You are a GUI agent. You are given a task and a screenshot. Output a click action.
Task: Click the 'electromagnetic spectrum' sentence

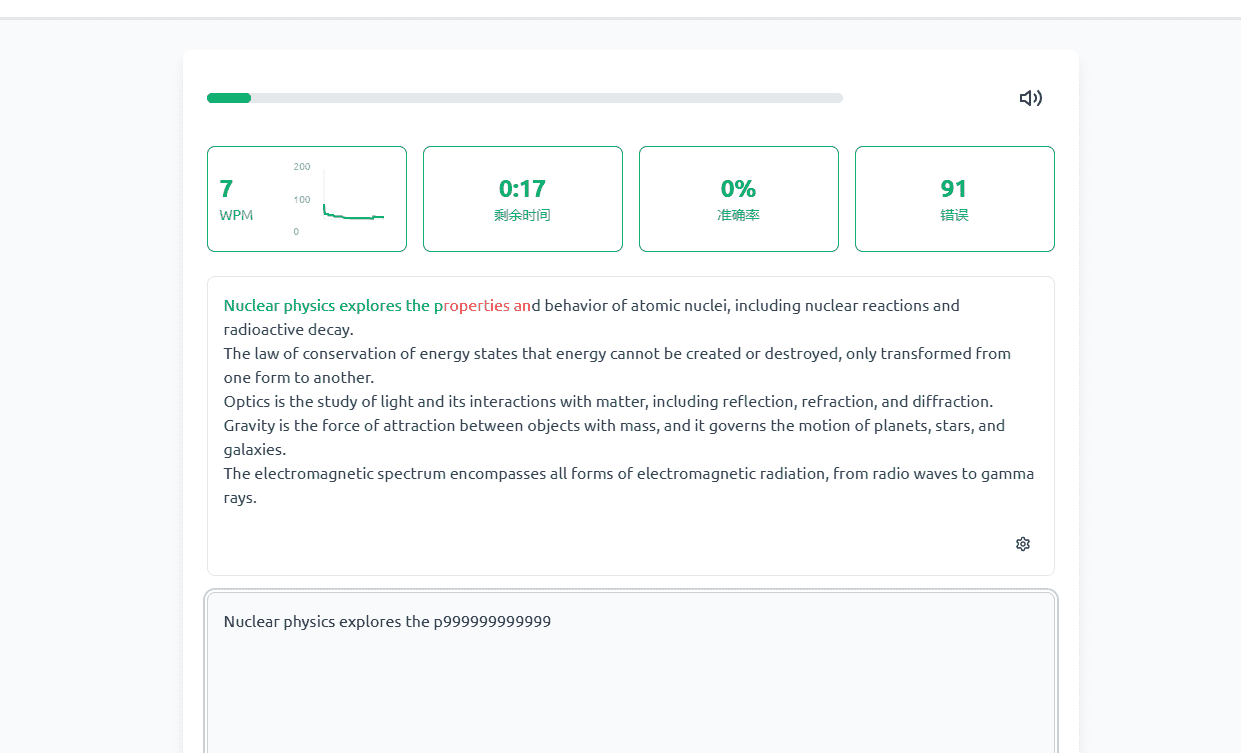629,485
